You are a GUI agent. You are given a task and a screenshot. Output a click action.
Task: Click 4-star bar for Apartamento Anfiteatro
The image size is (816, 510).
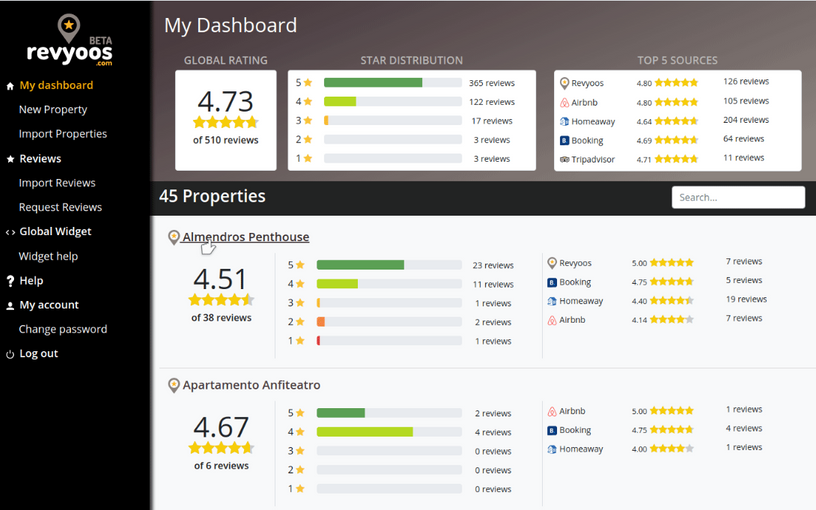(364, 432)
